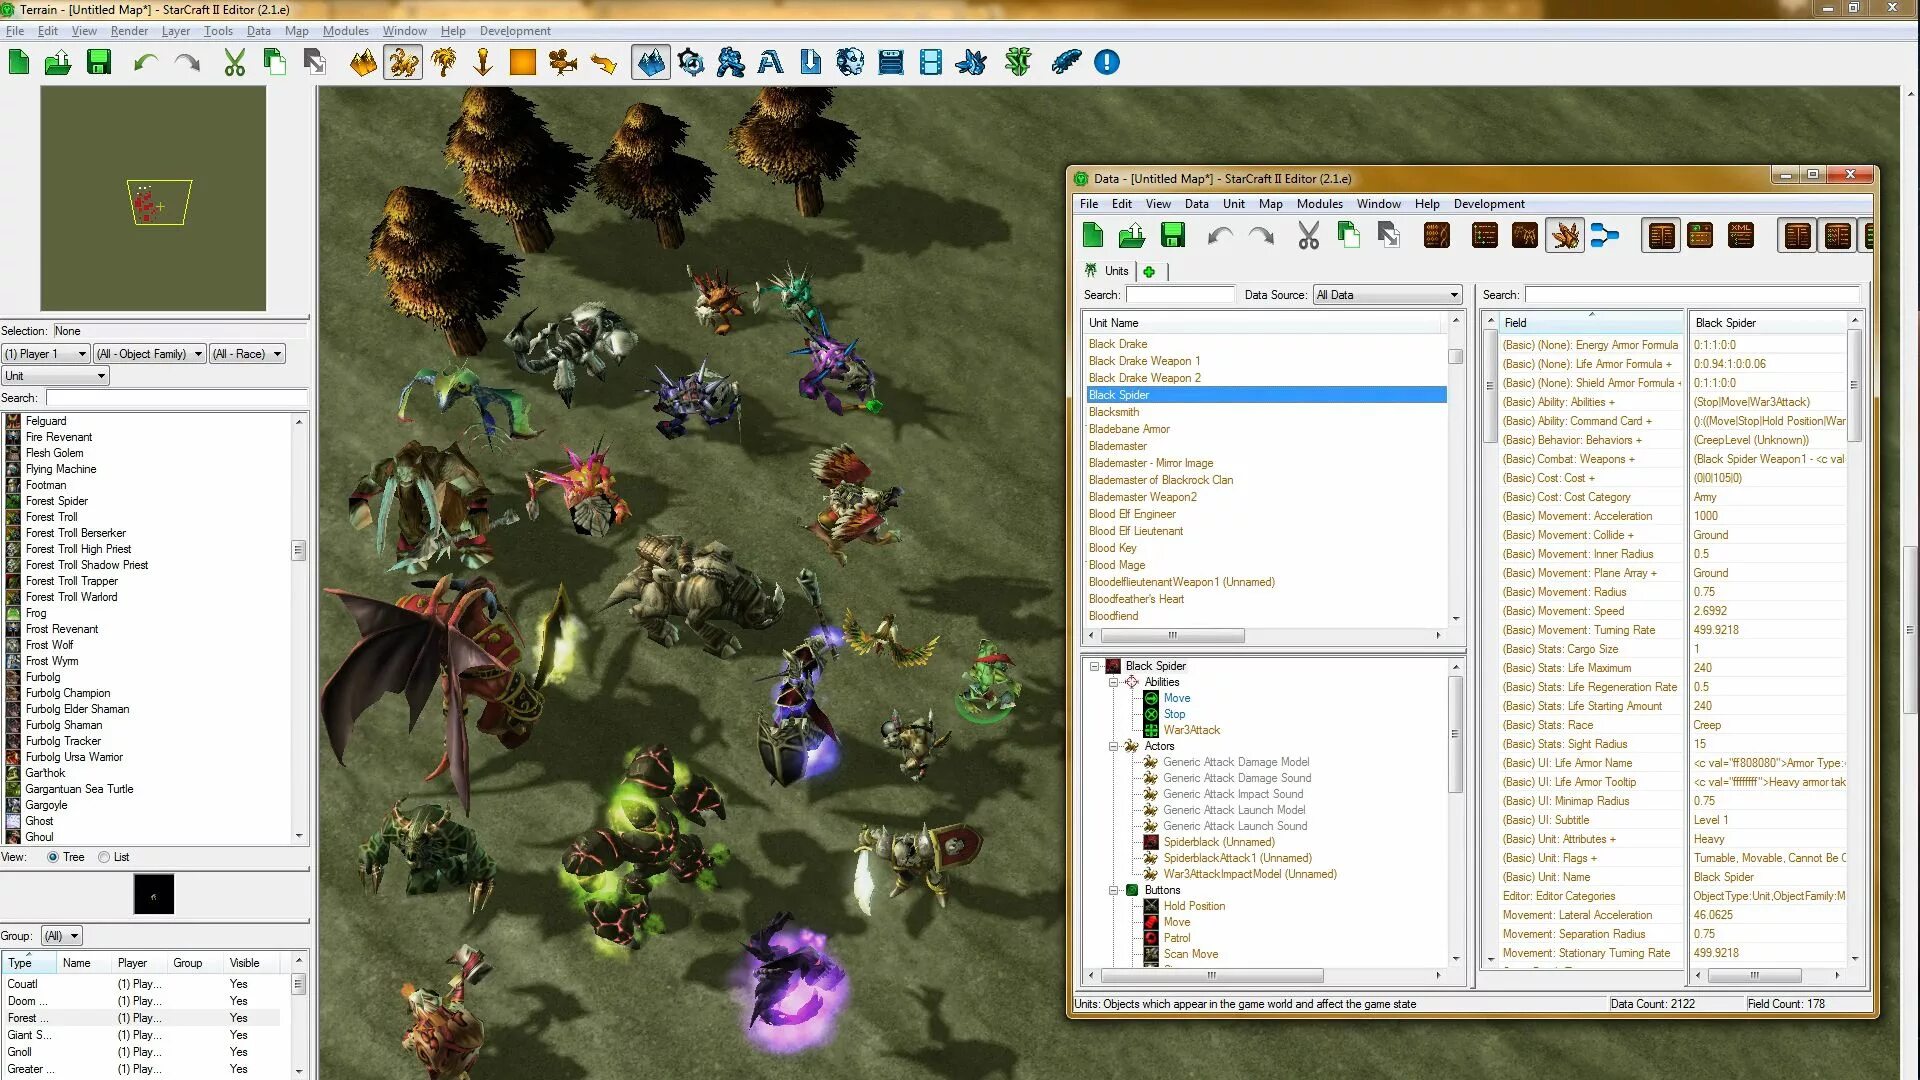Open the Data module marine icon

point(731,63)
